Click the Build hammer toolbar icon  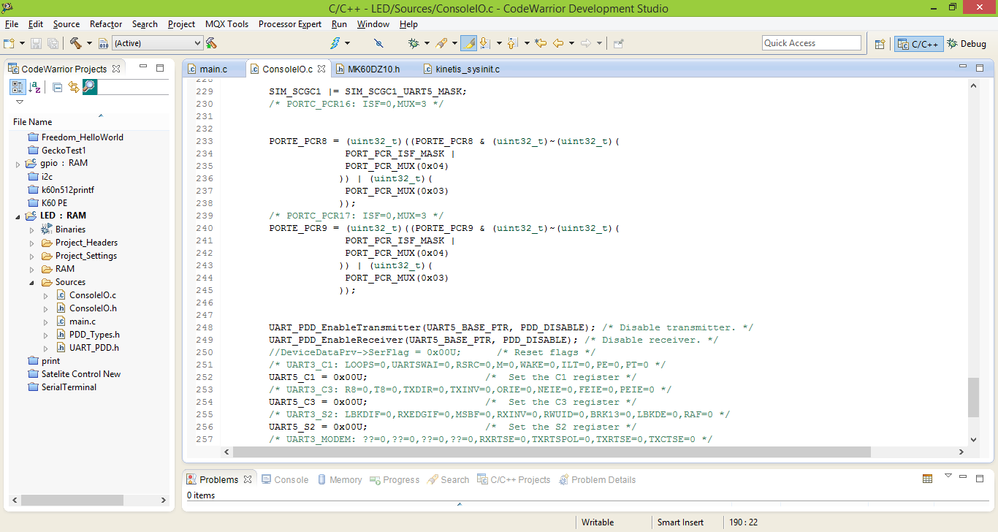[76, 43]
